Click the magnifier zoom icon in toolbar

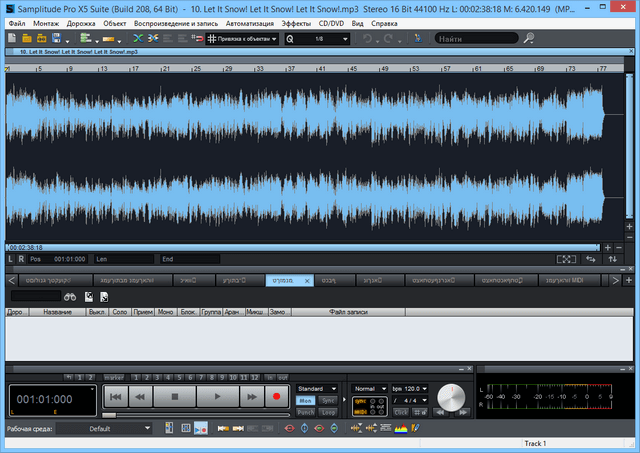point(291,39)
